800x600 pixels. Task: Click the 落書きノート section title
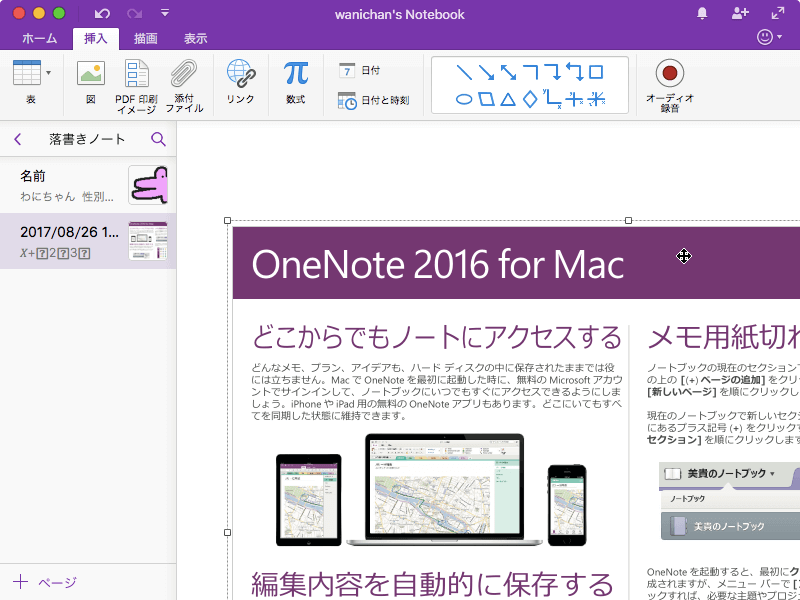click(x=87, y=139)
